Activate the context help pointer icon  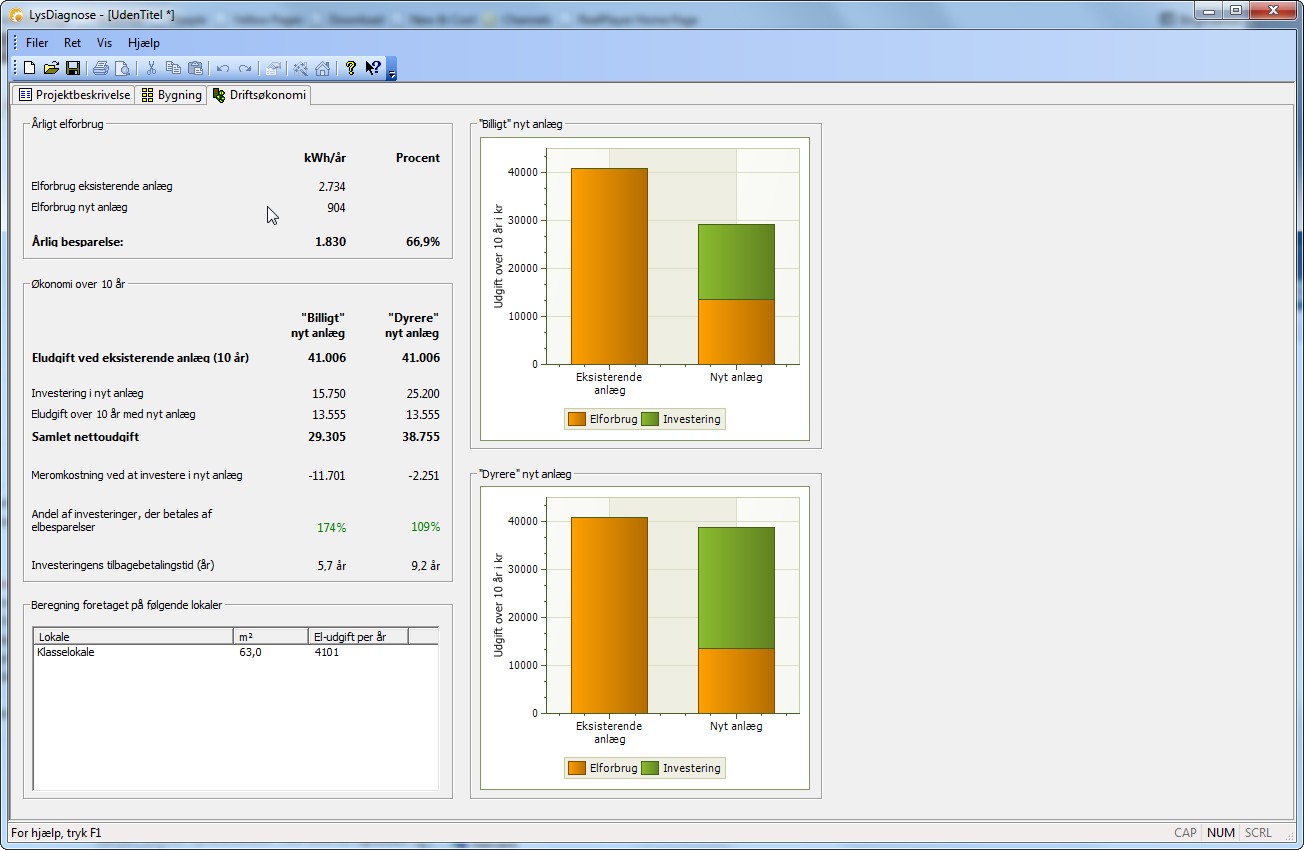click(x=372, y=68)
